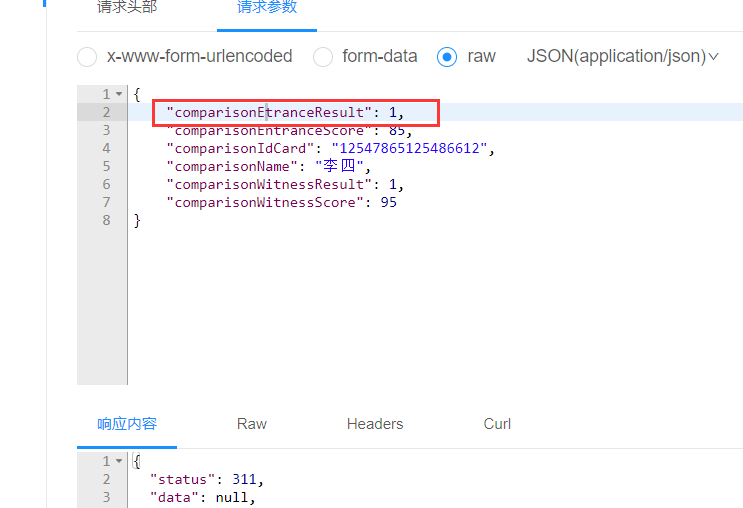This screenshot has width=743, height=508.
Task: Click the closing brace on line 8
Action: [137, 220]
